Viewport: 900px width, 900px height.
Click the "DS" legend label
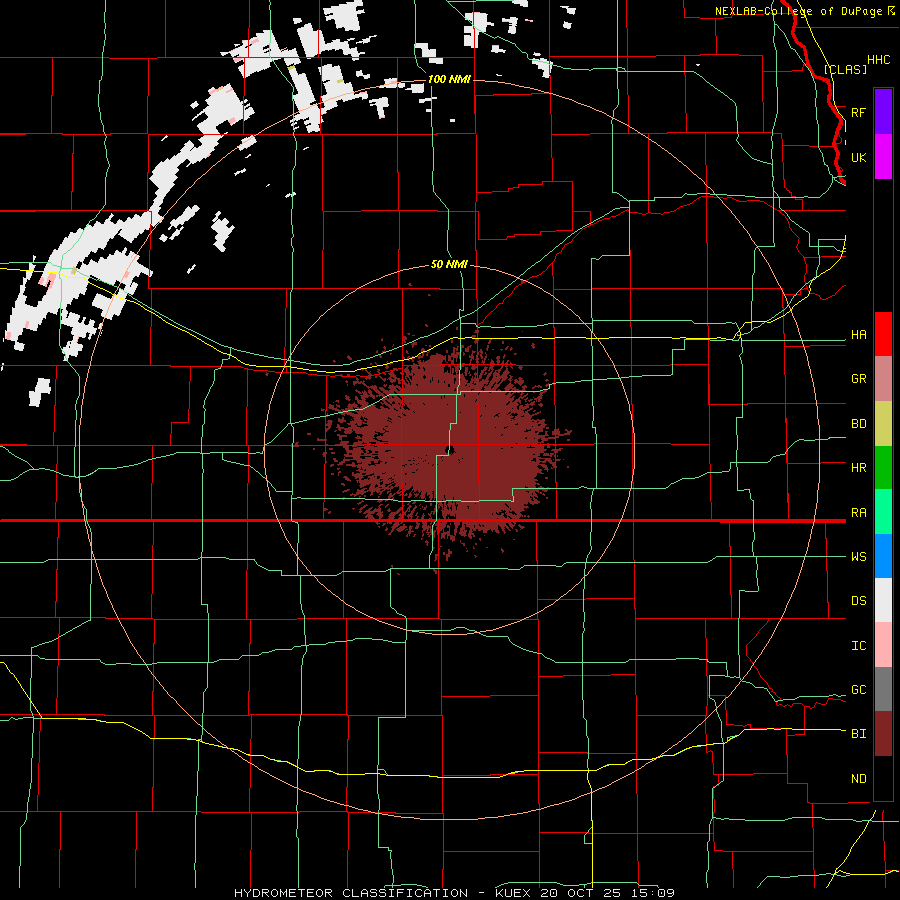[858, 601]
